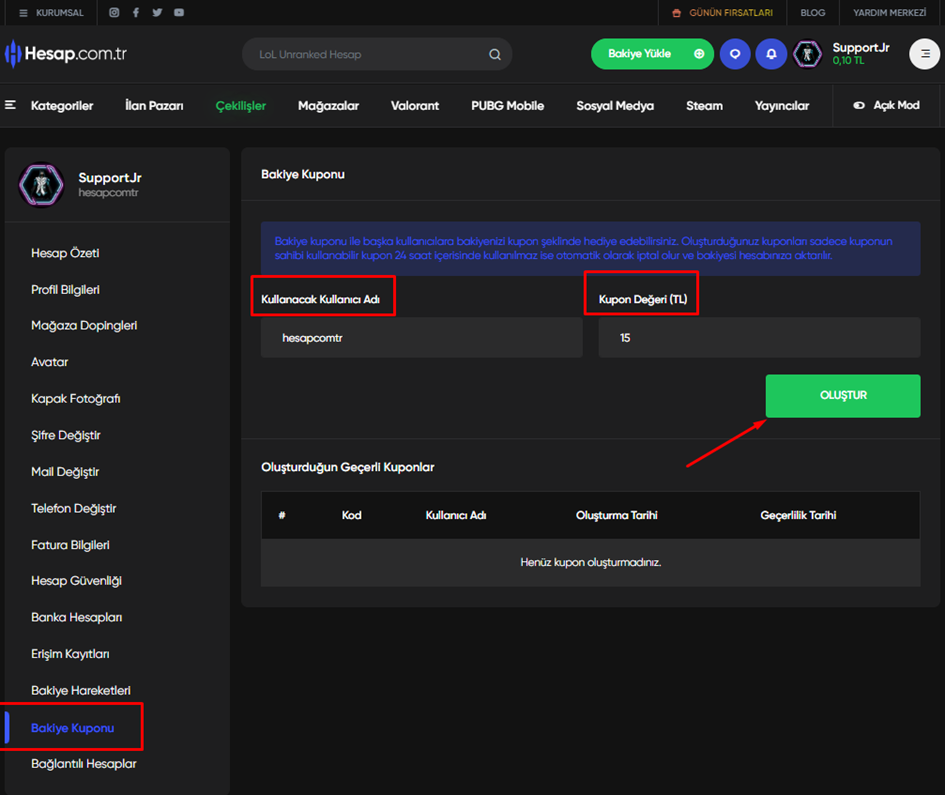Open Hesap Güvenliği in sidebar

point(76,581)
